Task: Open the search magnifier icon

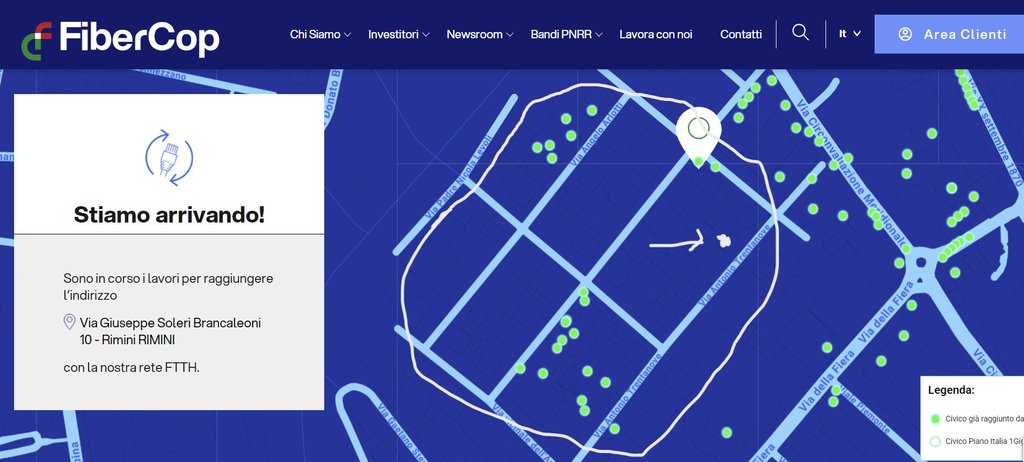Action: tap(800, 32)
